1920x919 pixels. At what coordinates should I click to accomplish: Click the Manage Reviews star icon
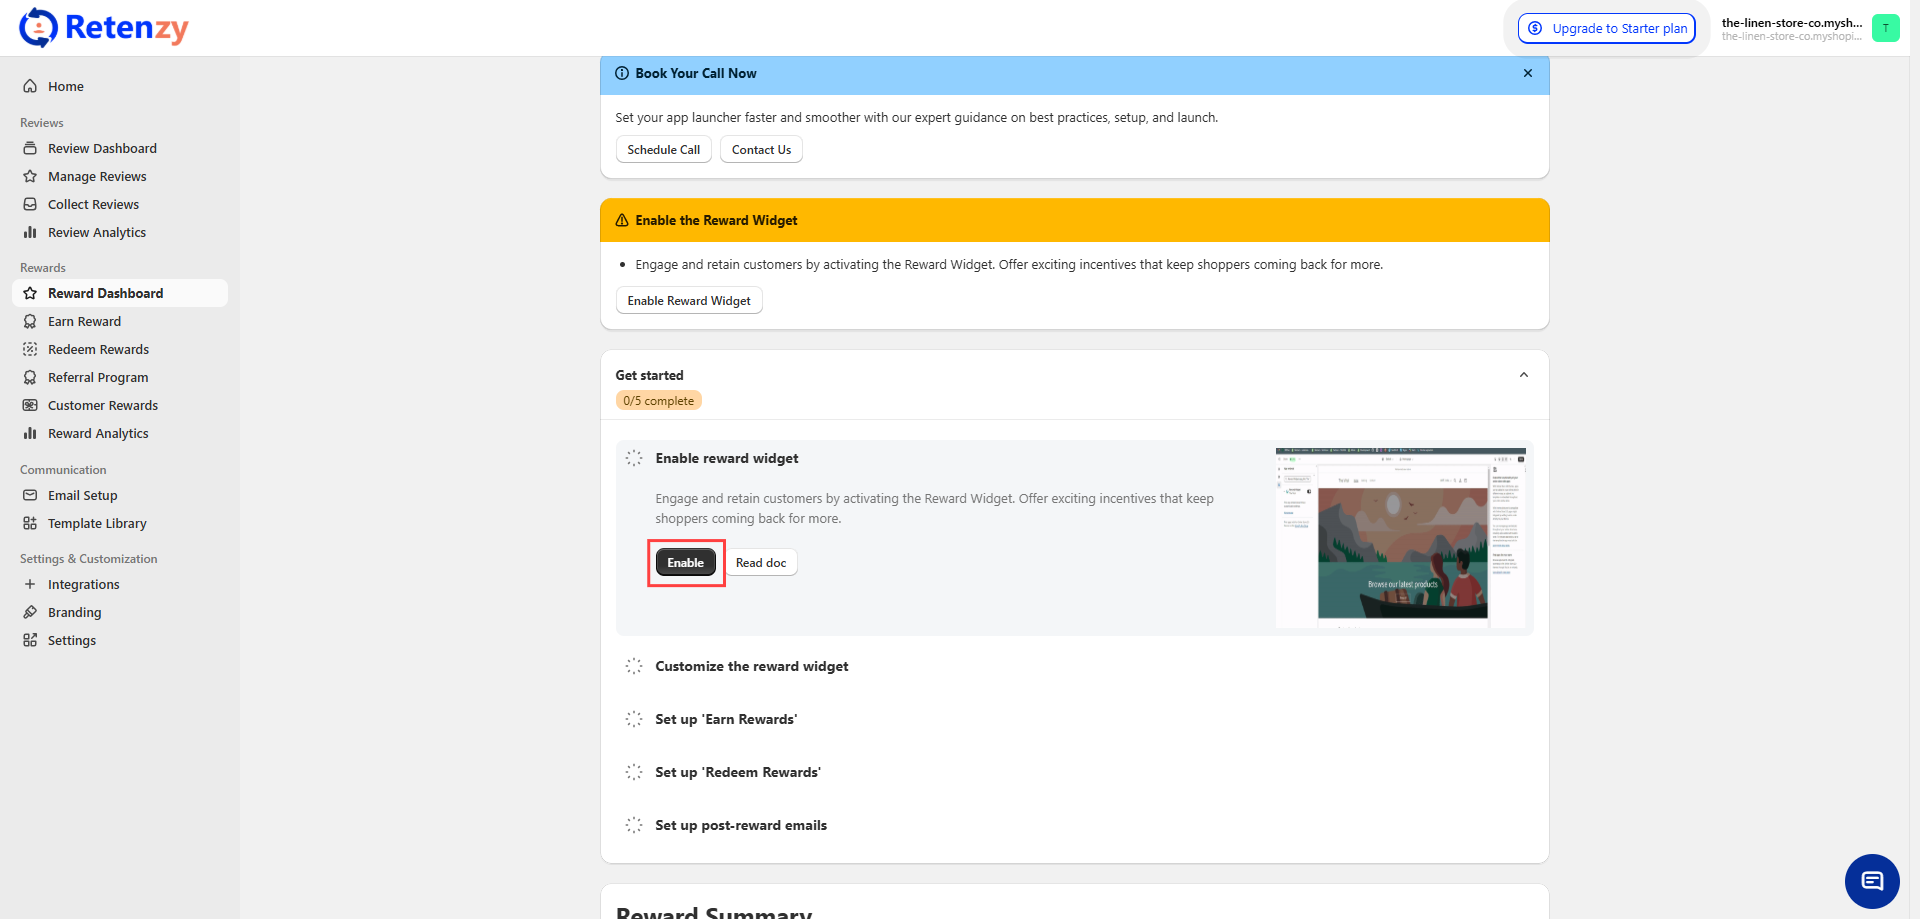[30, 176]
